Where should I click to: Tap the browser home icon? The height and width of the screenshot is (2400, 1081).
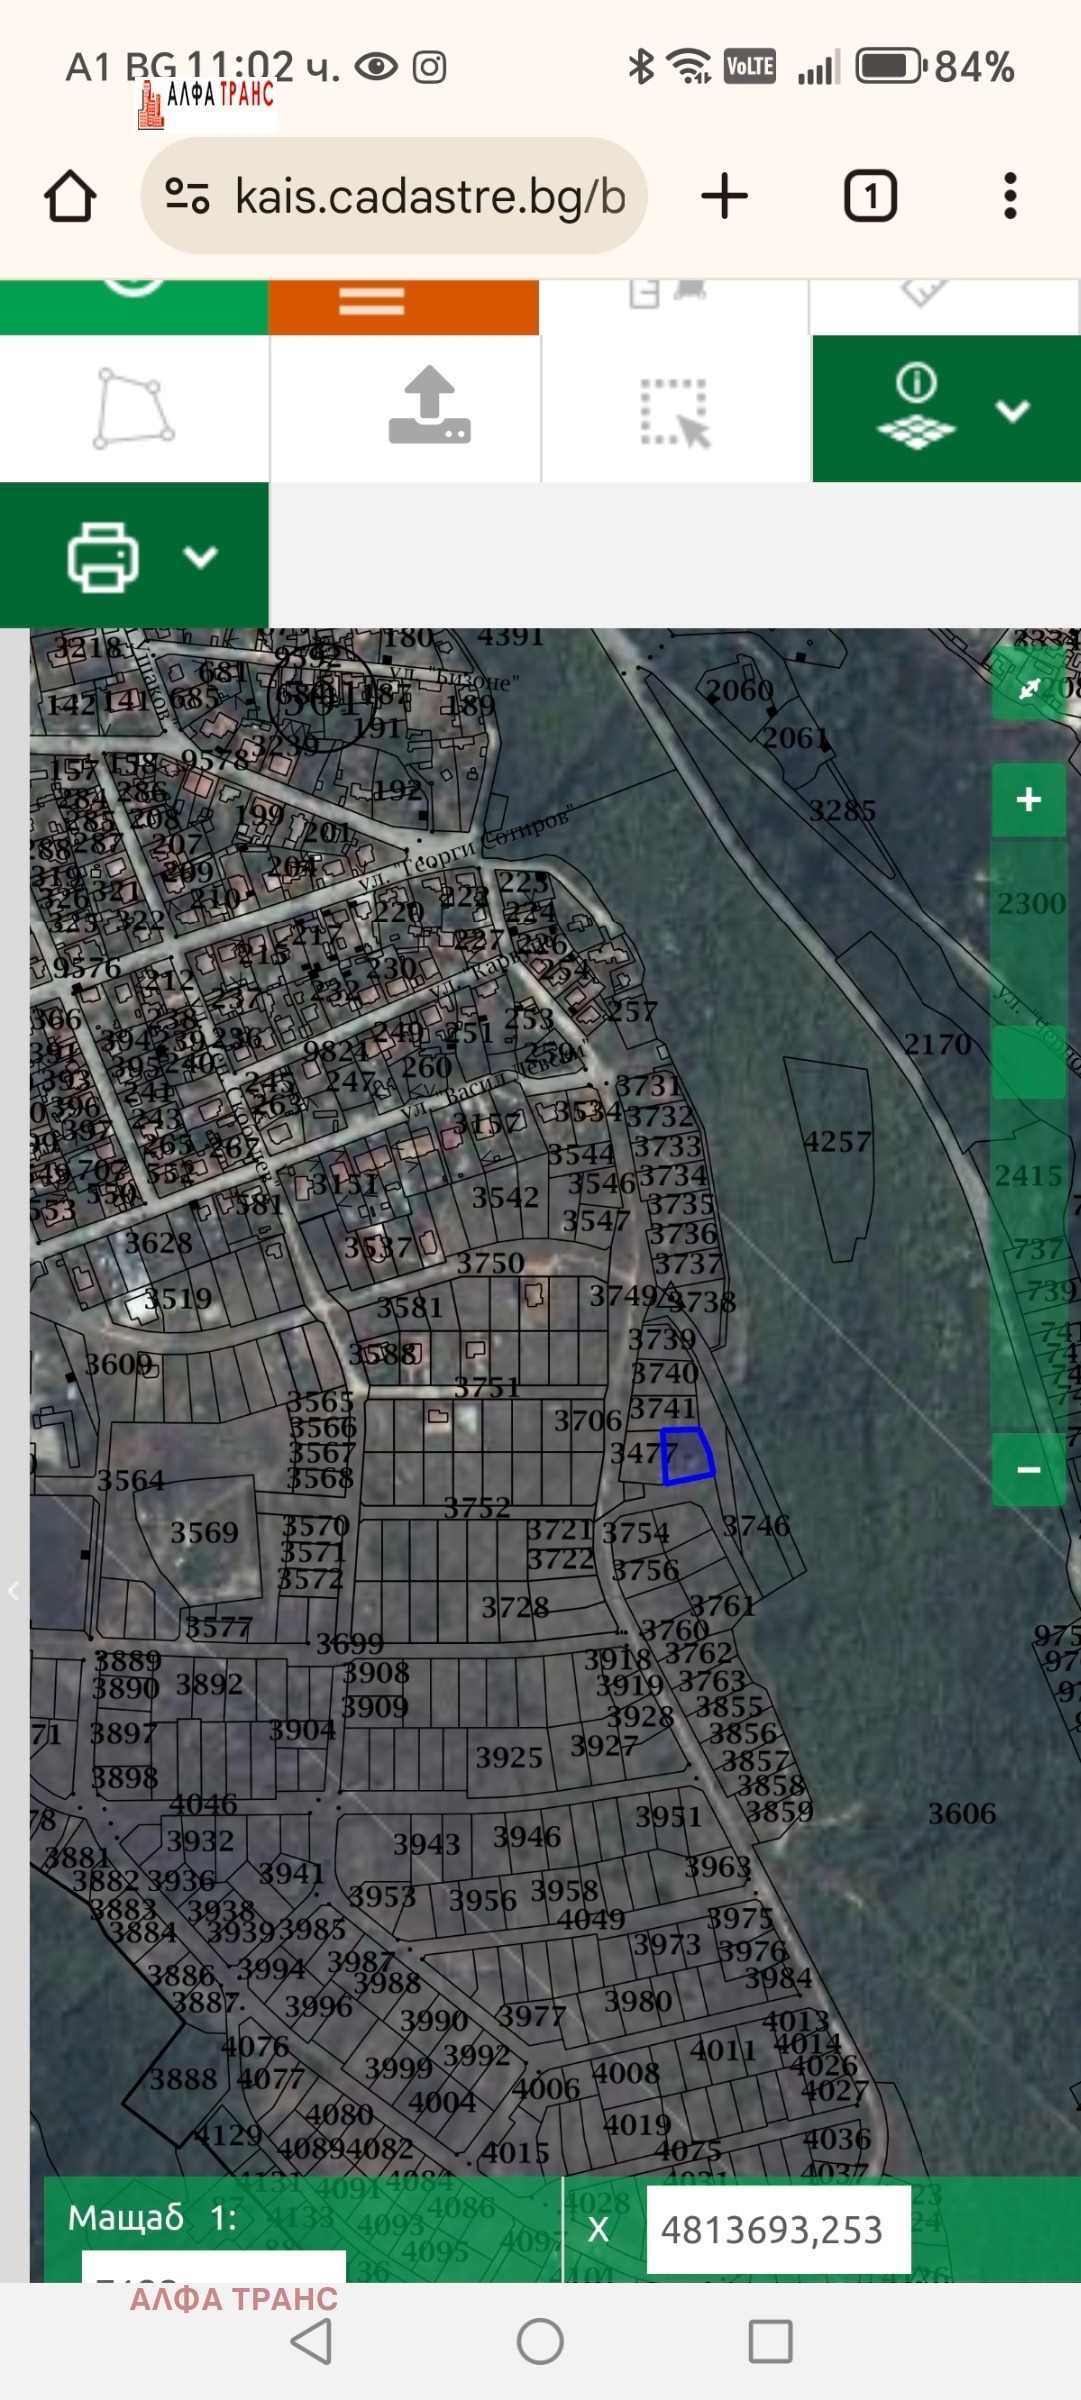pos(70,196)
